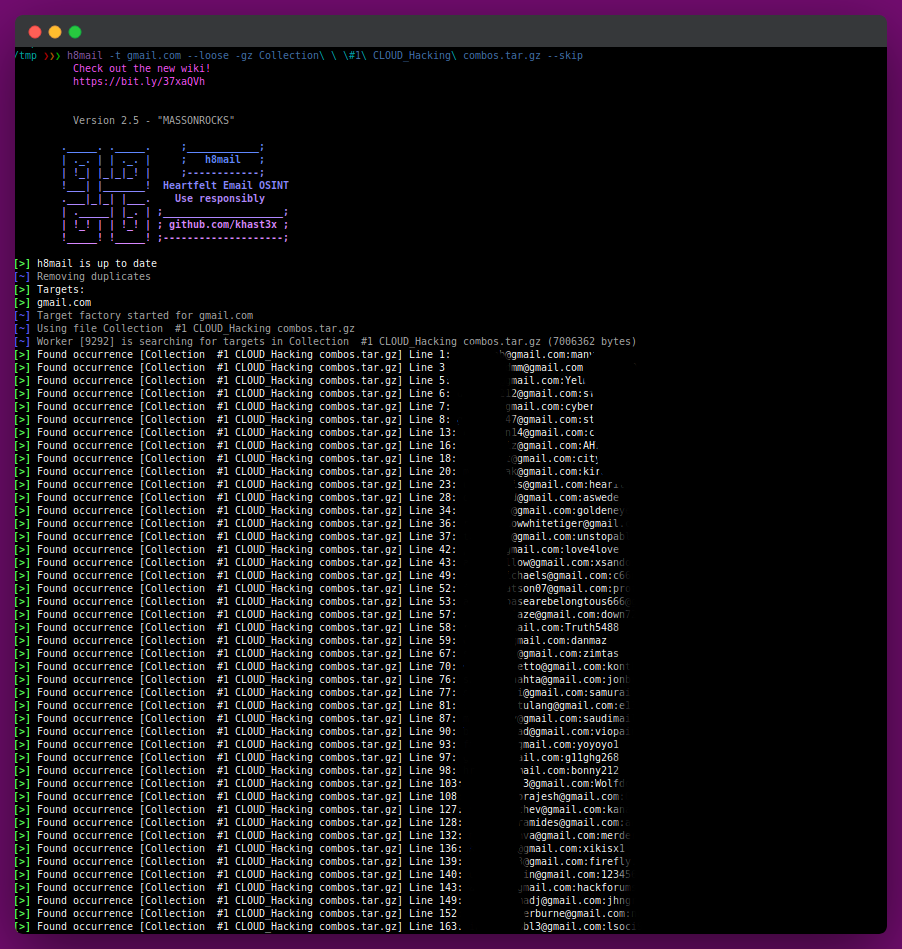Click the Found occurrence row for Line 34
902x949 pixels.
point(320,511)
